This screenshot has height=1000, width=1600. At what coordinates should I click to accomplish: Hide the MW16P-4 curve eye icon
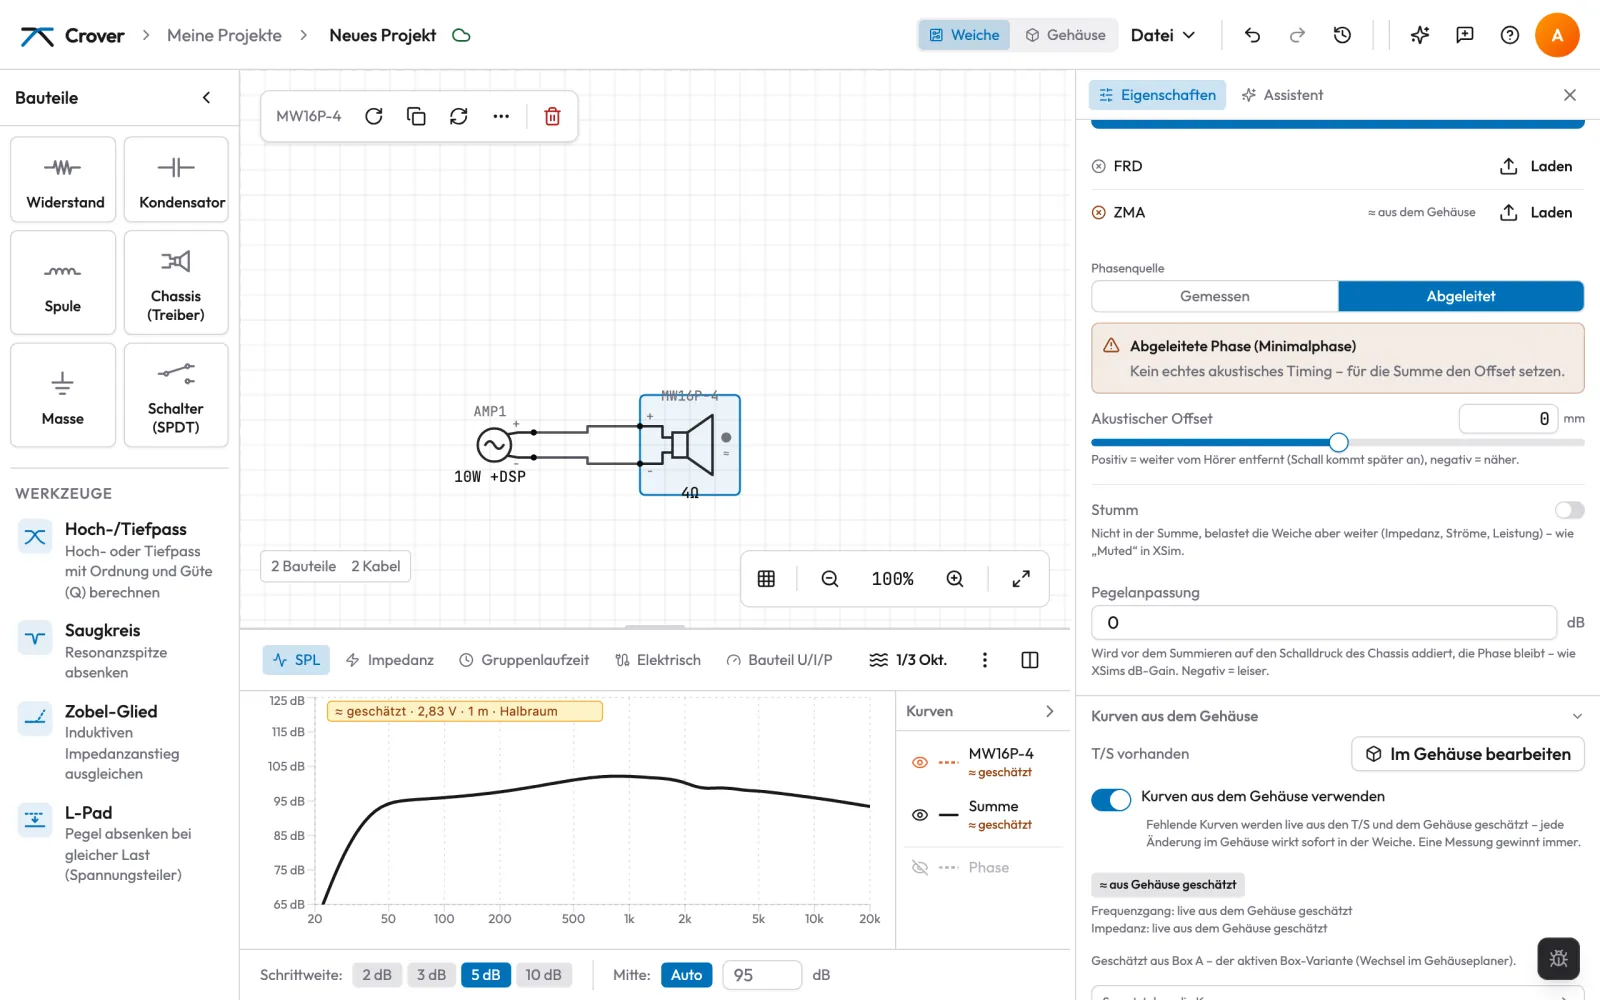point(920,762)
